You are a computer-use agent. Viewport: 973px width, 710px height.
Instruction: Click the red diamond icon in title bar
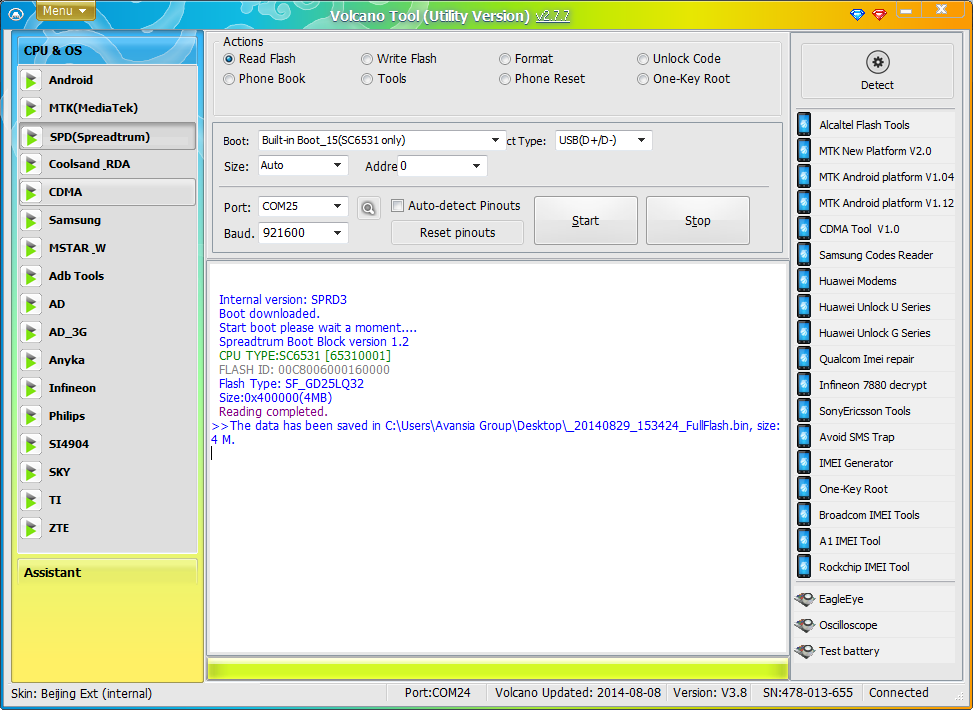(879, 14)
